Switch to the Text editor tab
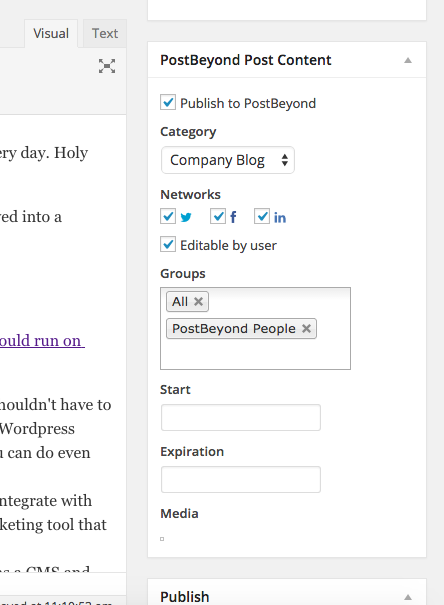This screenshot has width=444, height=605. coord(105,34)
